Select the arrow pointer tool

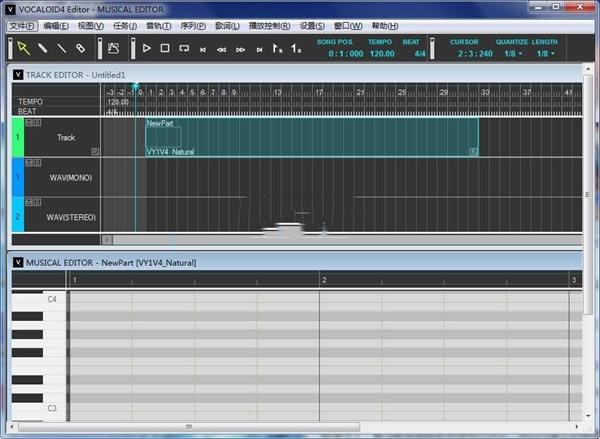pos(23,48)
